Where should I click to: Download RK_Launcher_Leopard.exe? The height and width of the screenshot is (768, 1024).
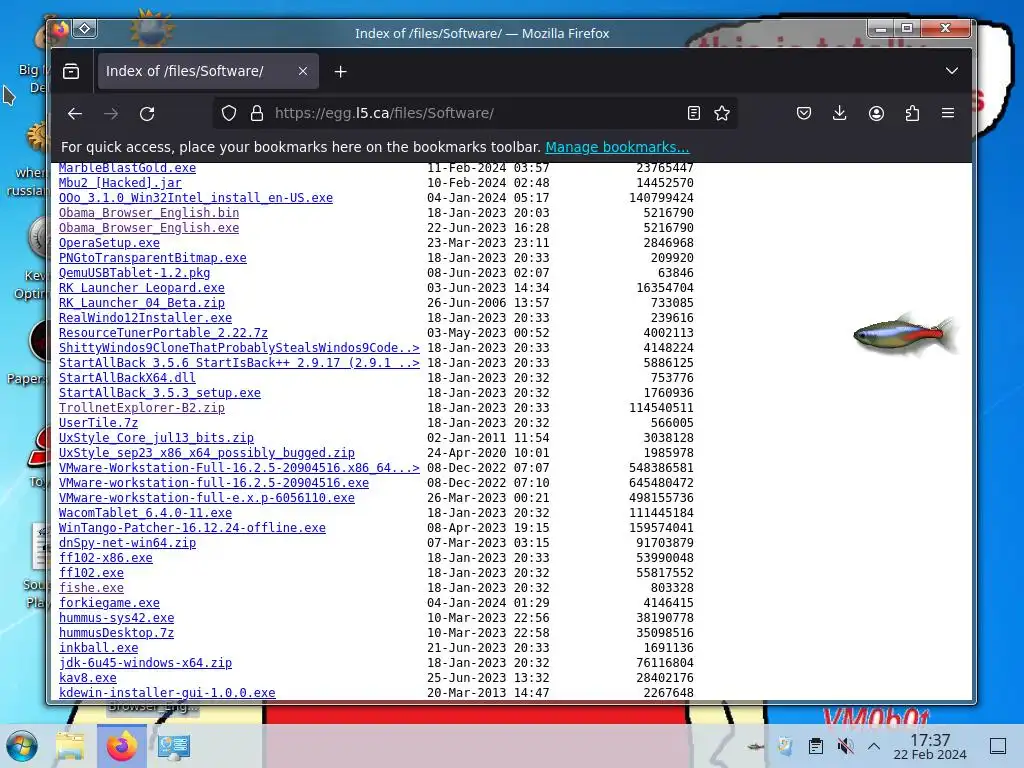(x=142, y=288)
